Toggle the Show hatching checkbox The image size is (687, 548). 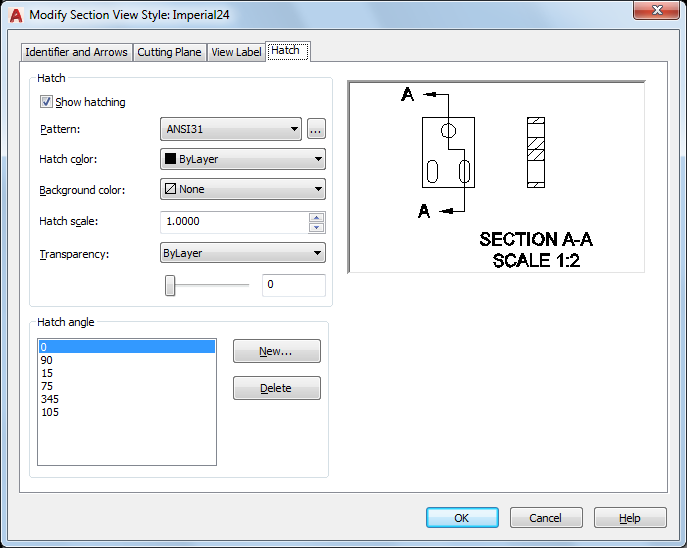(47, 102)
